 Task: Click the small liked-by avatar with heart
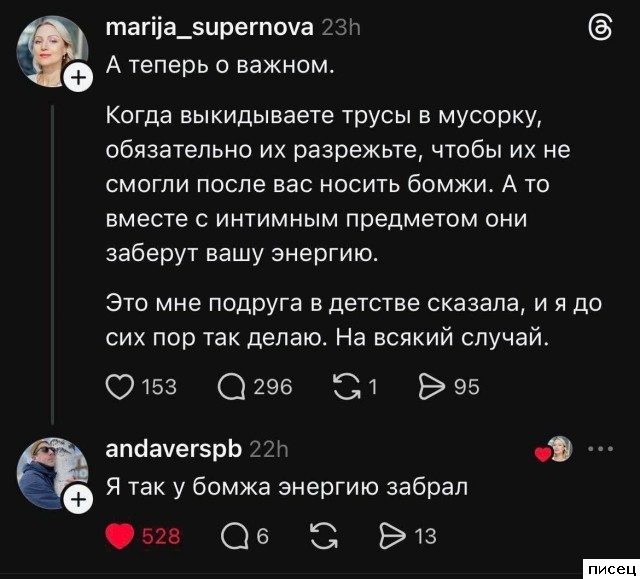(557, 451)
